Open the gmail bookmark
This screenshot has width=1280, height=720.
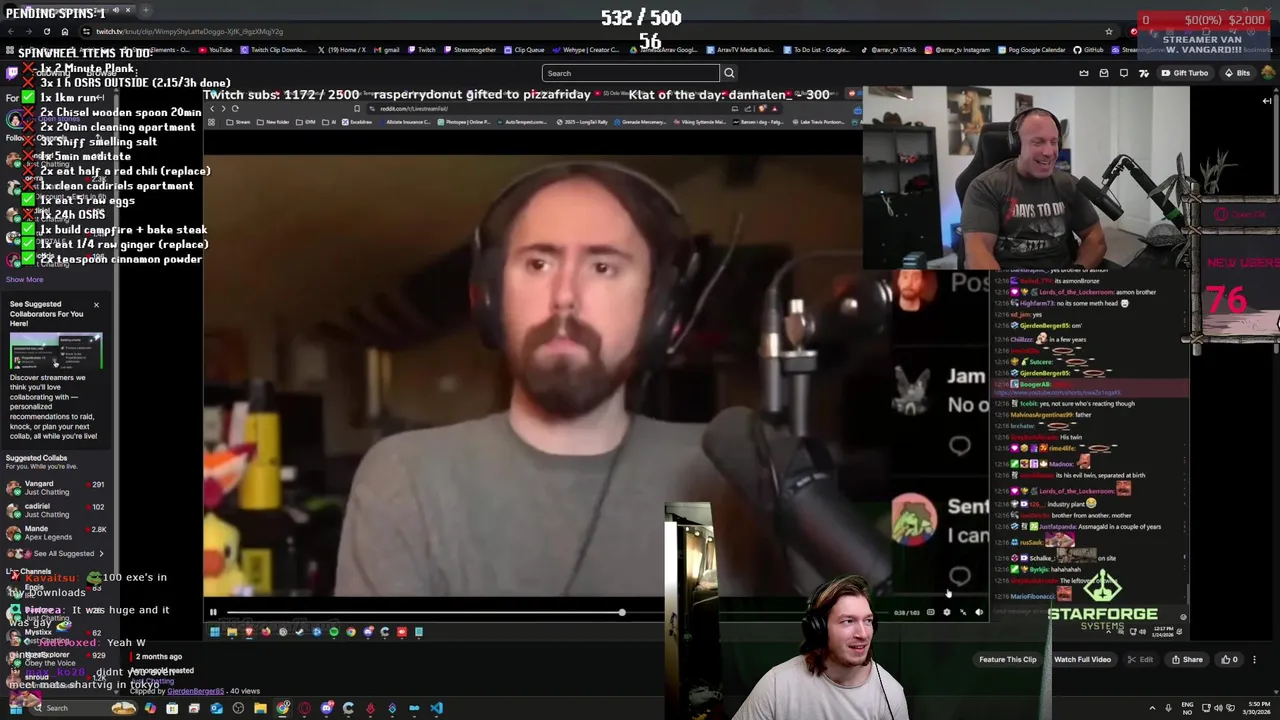click(x=387, y=50)
